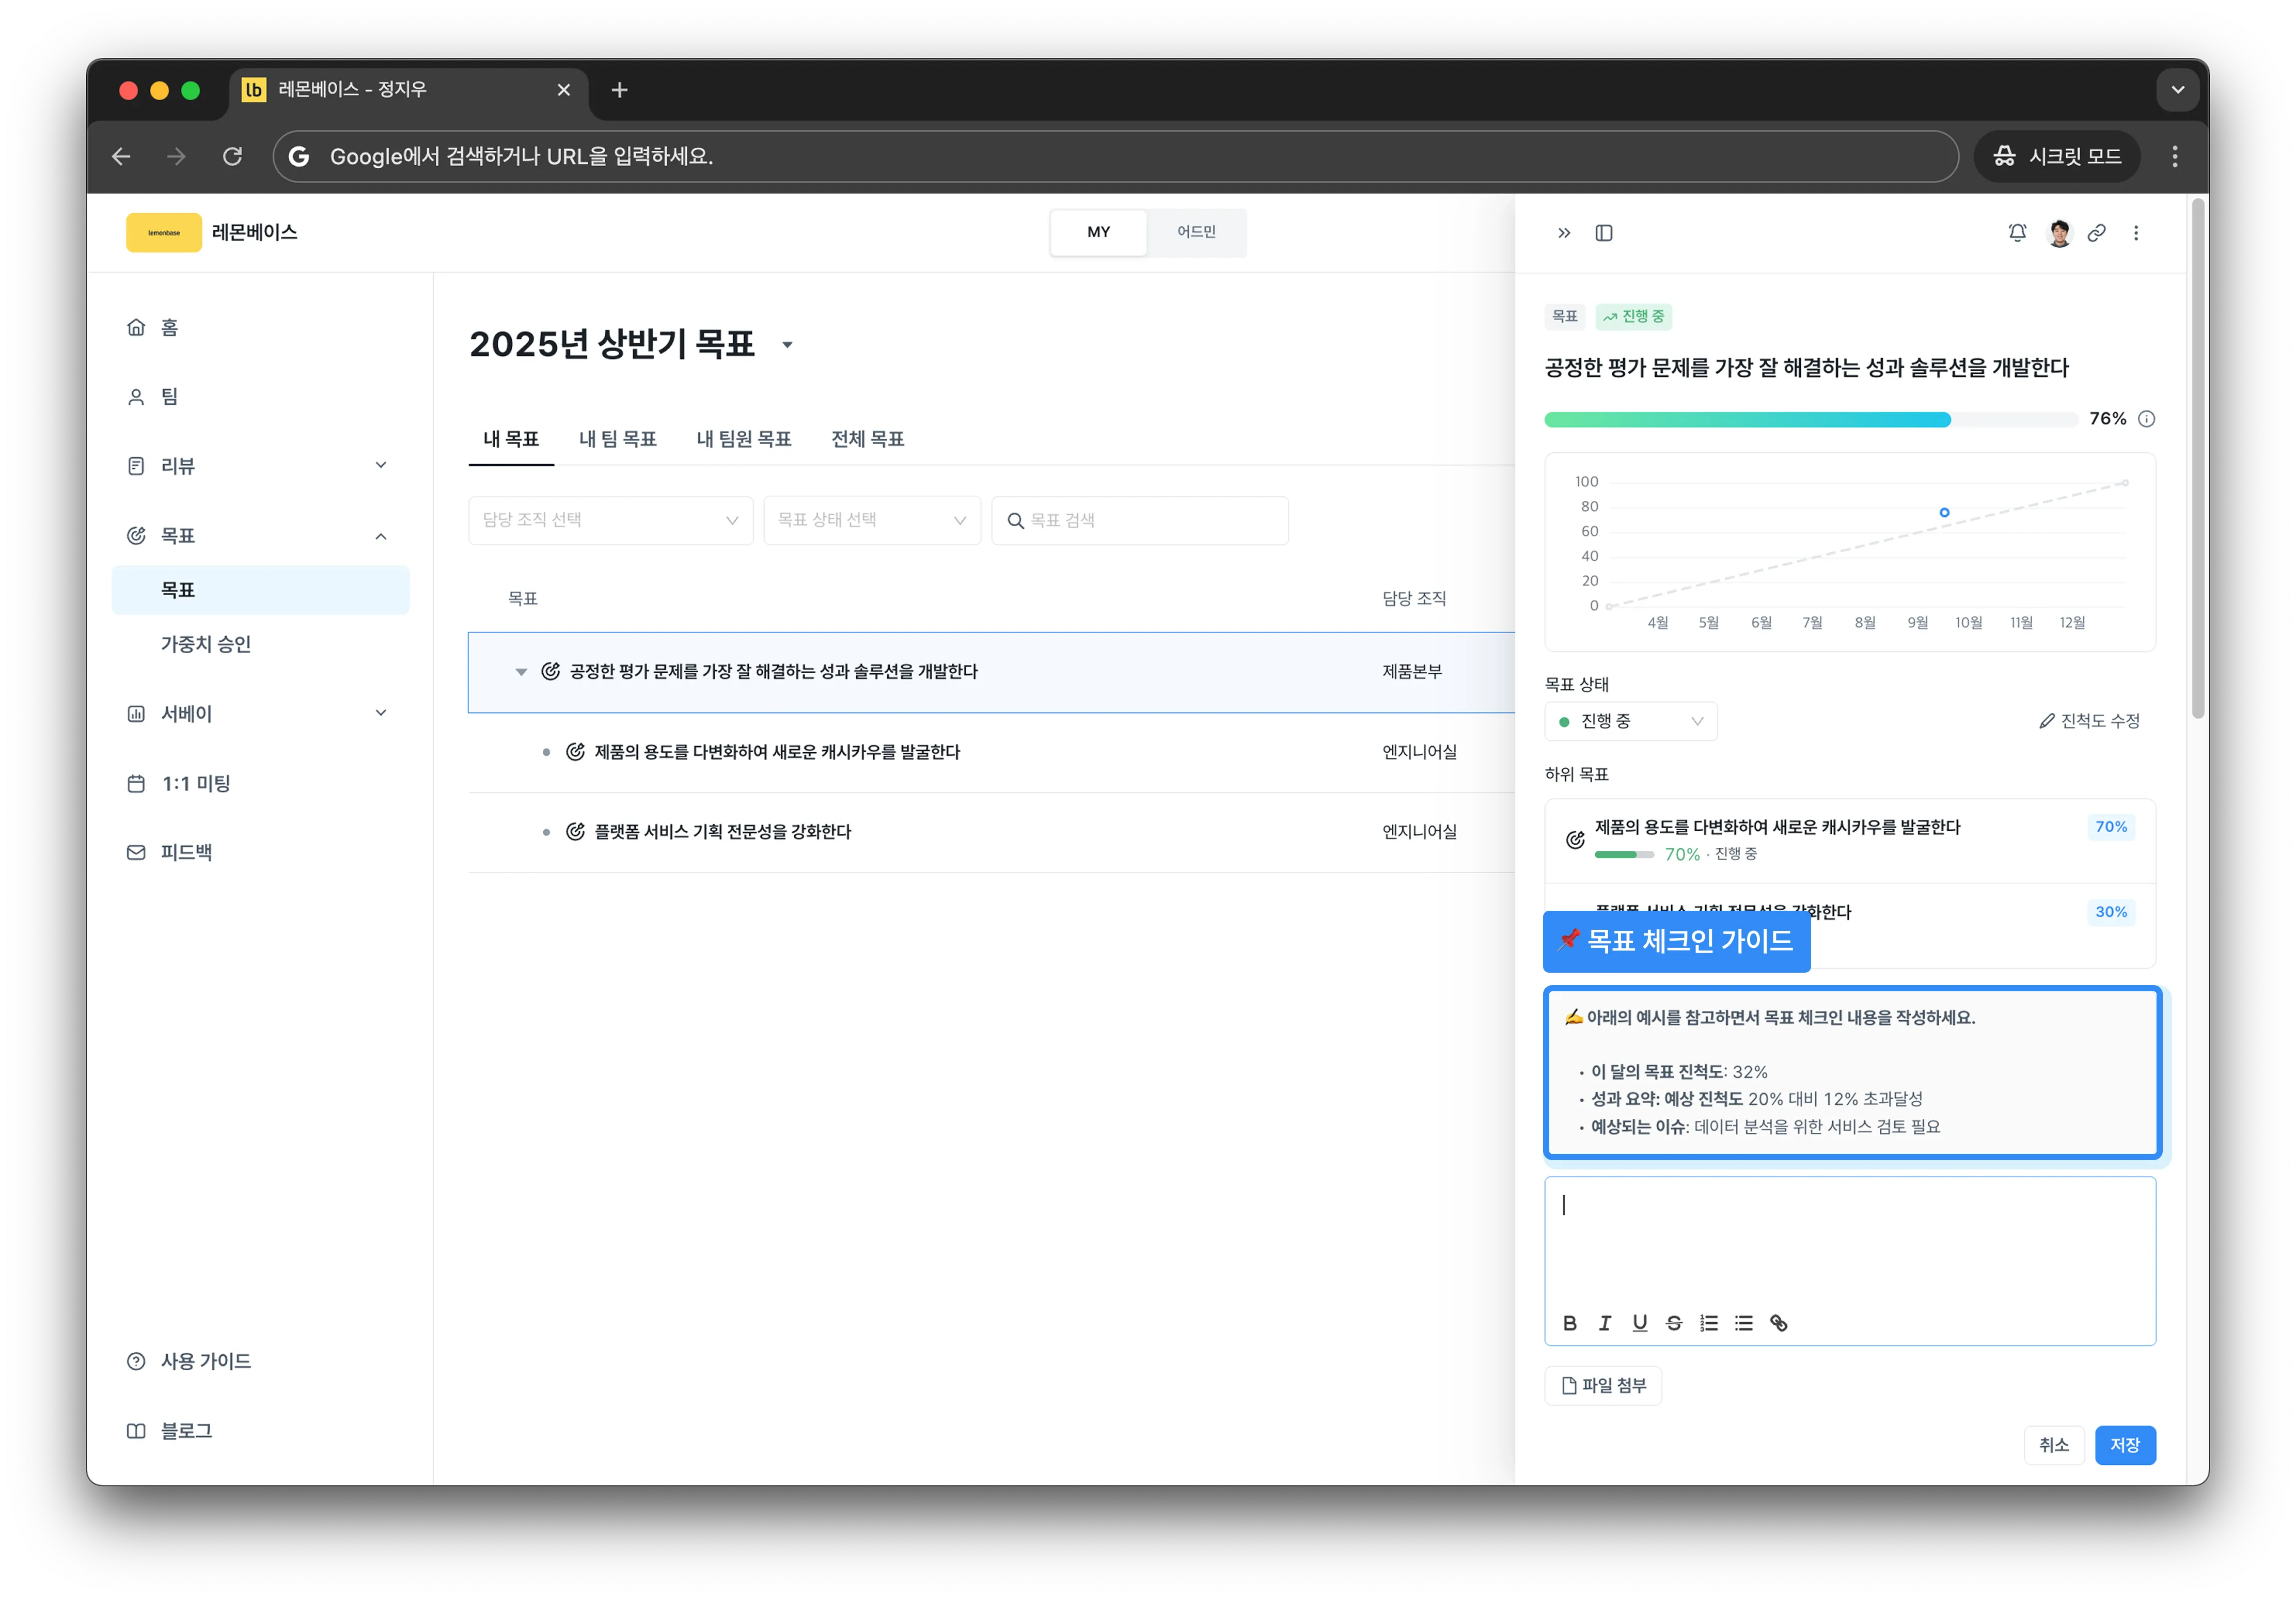This screenshot has height=1600, width=2296.
Task: Open the browser tab list dropdown
Action: point(2178,90)
